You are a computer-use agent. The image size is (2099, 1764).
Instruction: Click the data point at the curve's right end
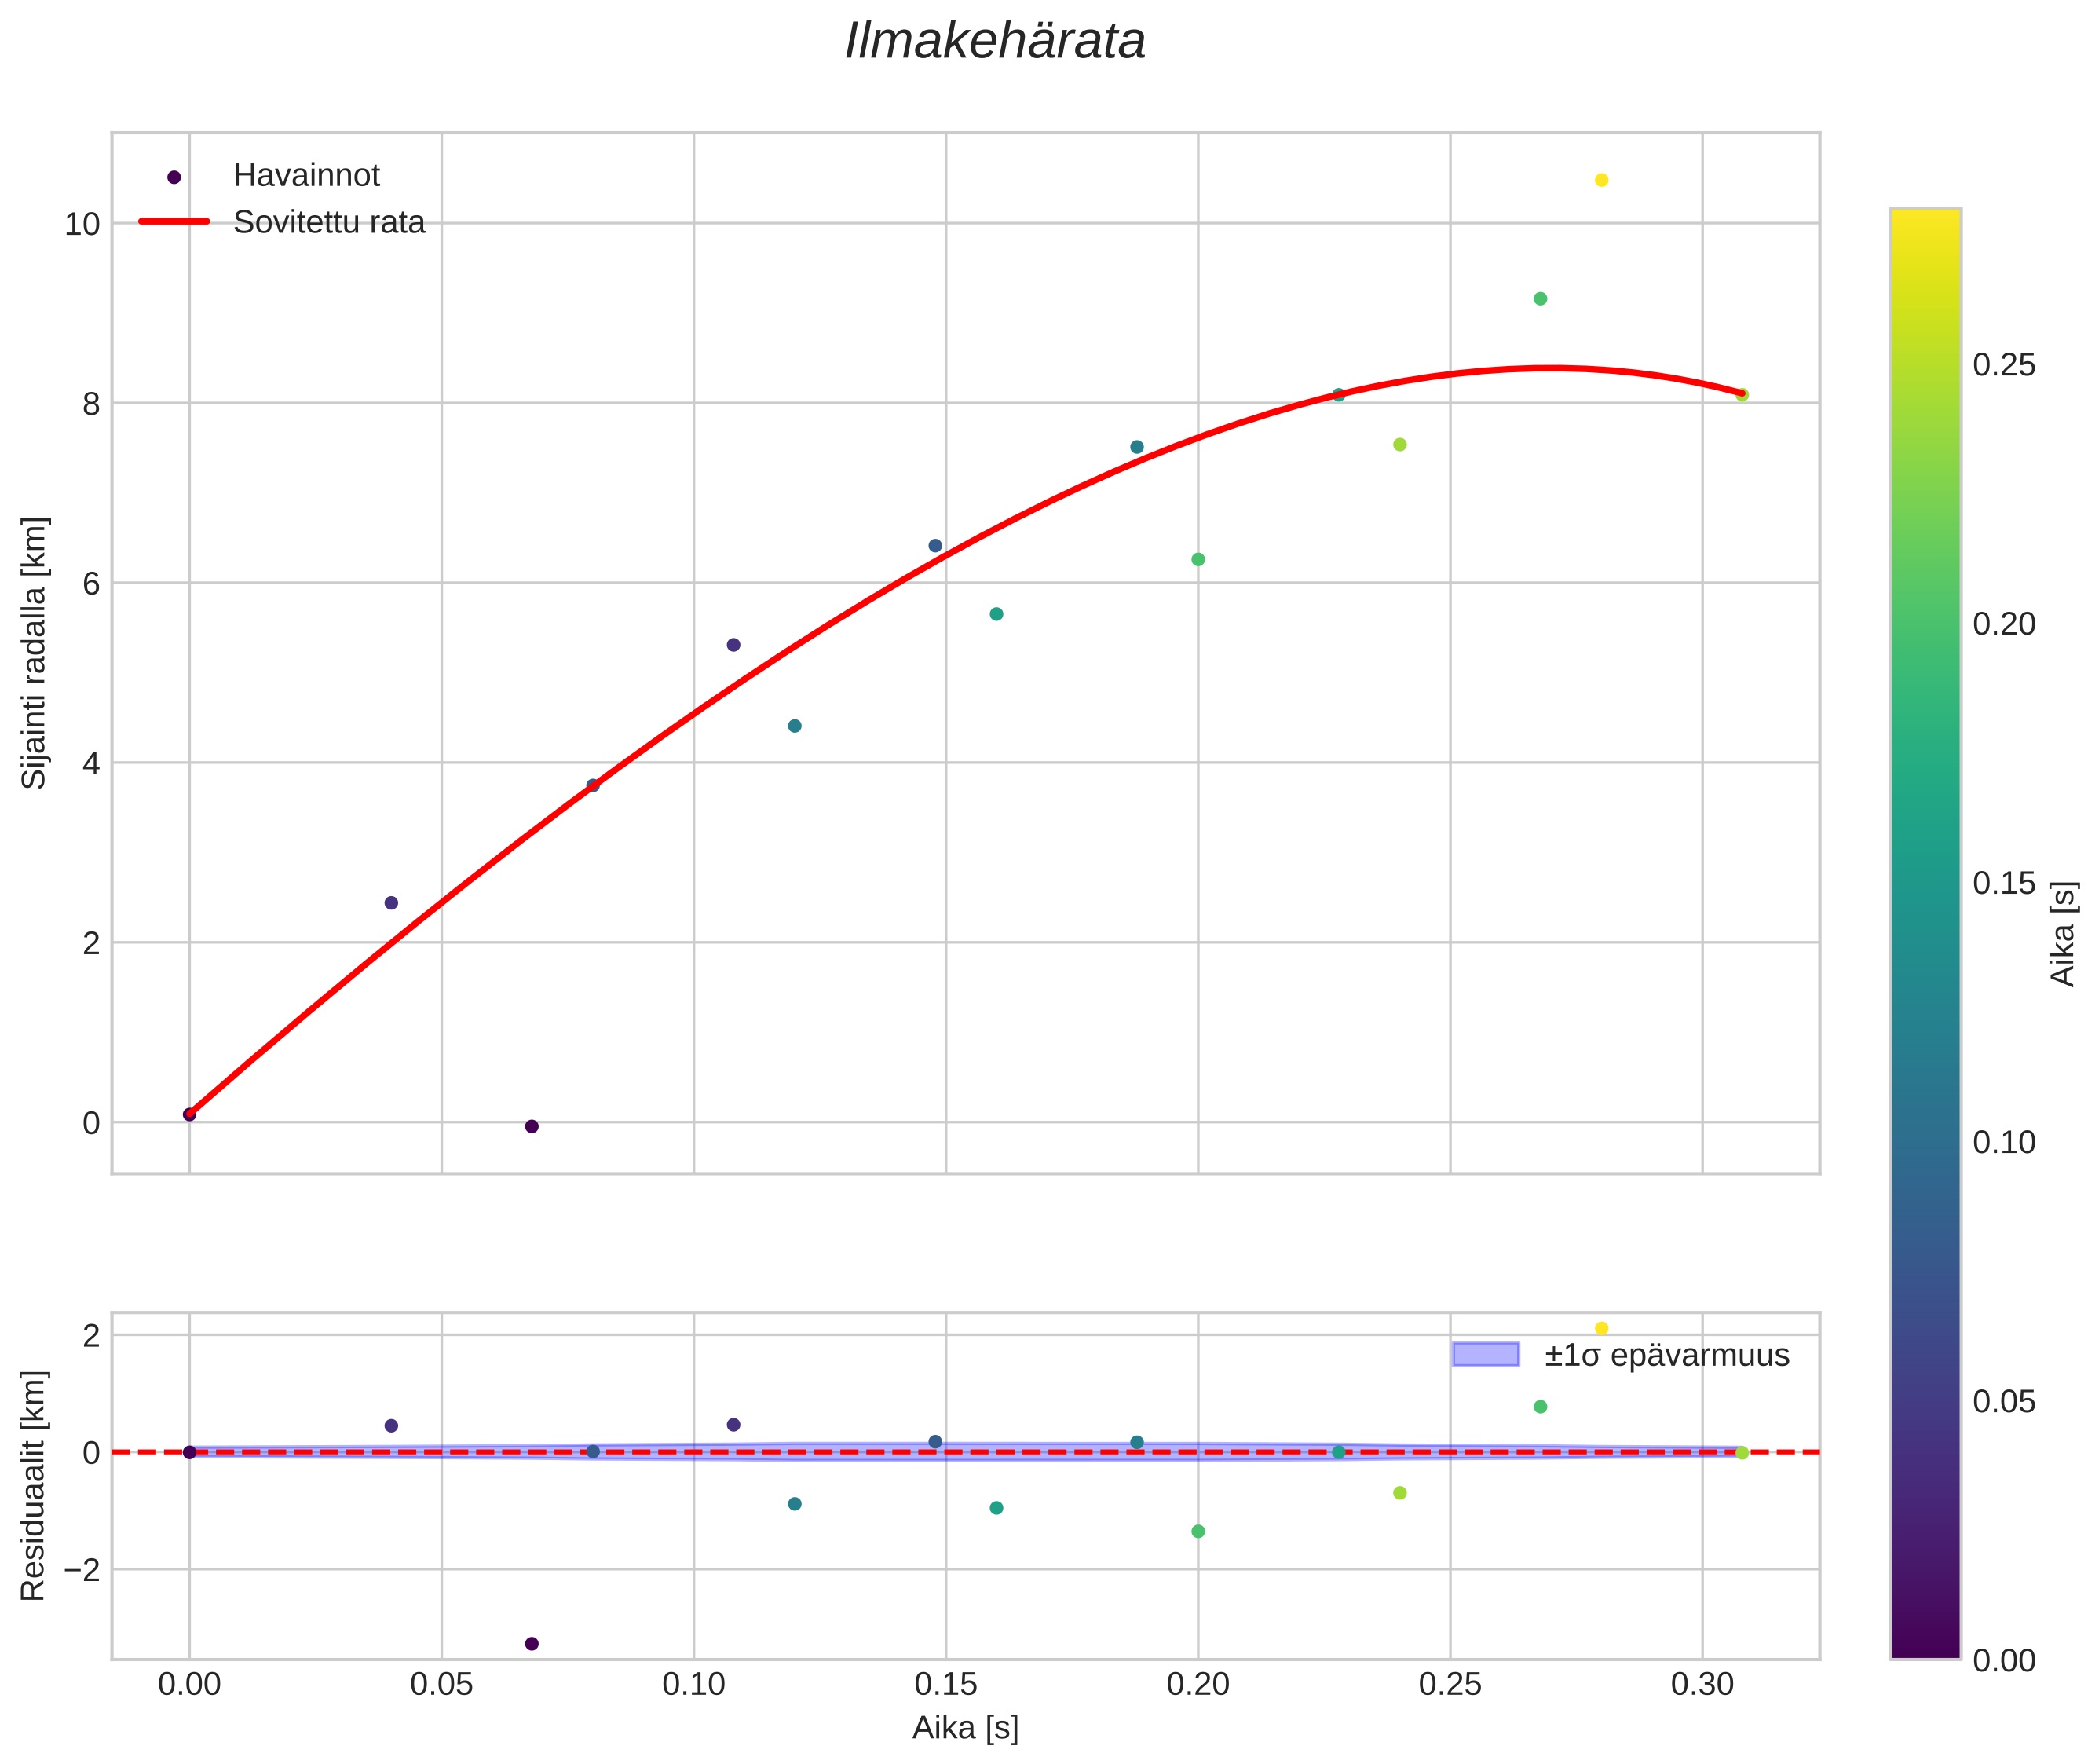[x=1742, y=395]
